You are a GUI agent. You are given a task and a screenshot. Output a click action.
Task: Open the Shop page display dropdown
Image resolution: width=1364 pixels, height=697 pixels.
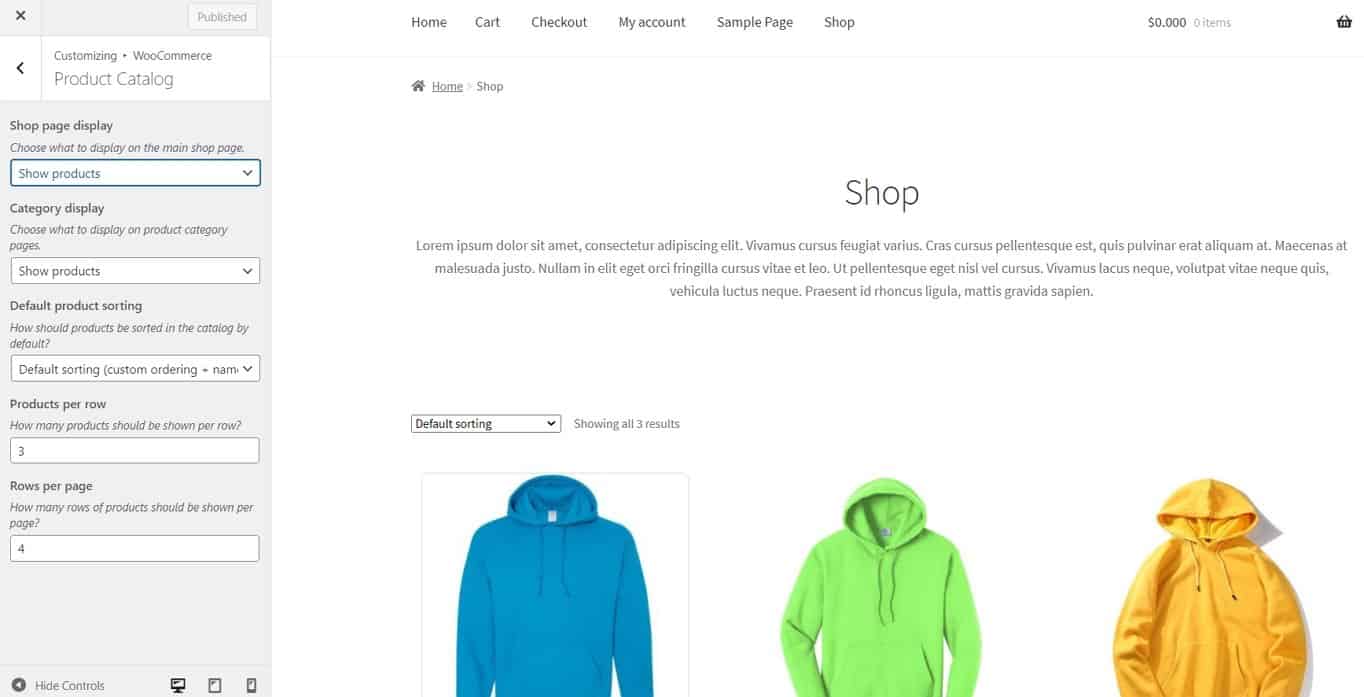point(135,173)
